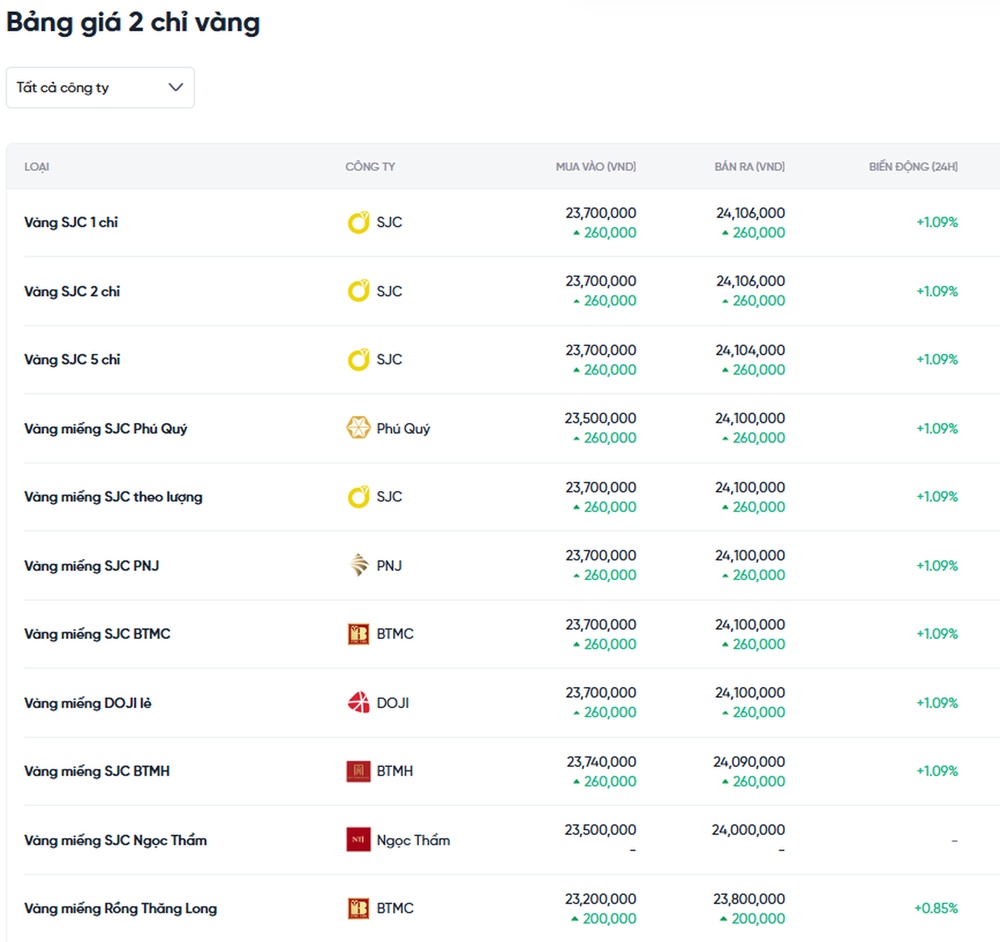
Task: Click the SJC logo in SJC theo lượng row
Action: [358, 497]
